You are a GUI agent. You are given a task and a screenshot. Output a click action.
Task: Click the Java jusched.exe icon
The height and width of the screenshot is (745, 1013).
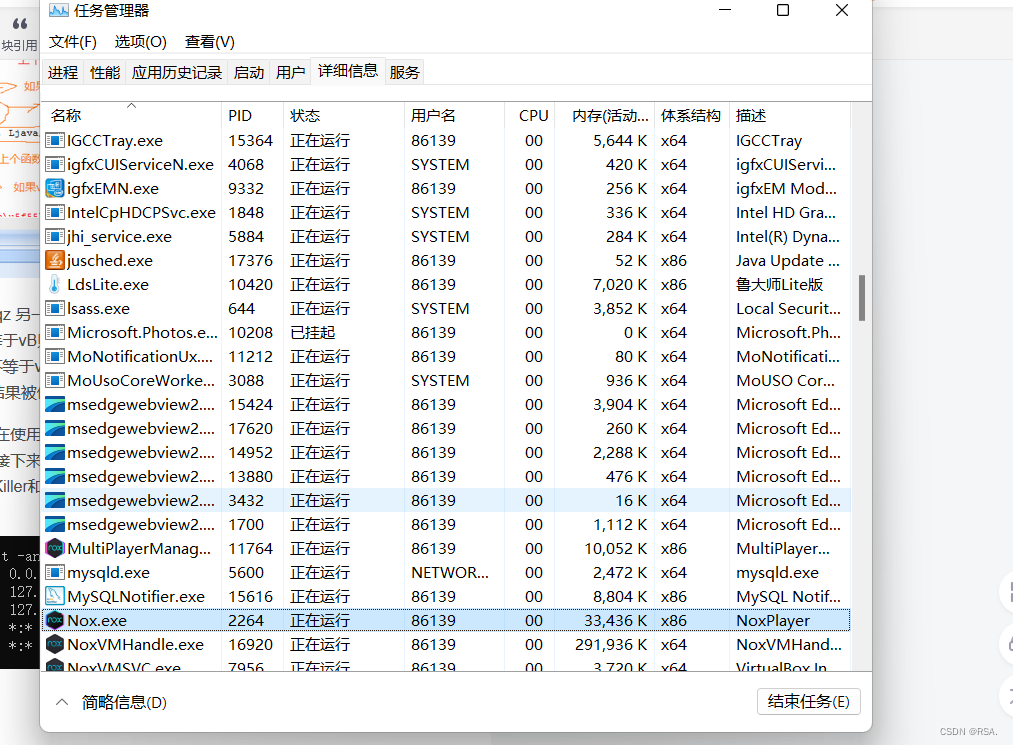tap(55, 260)
